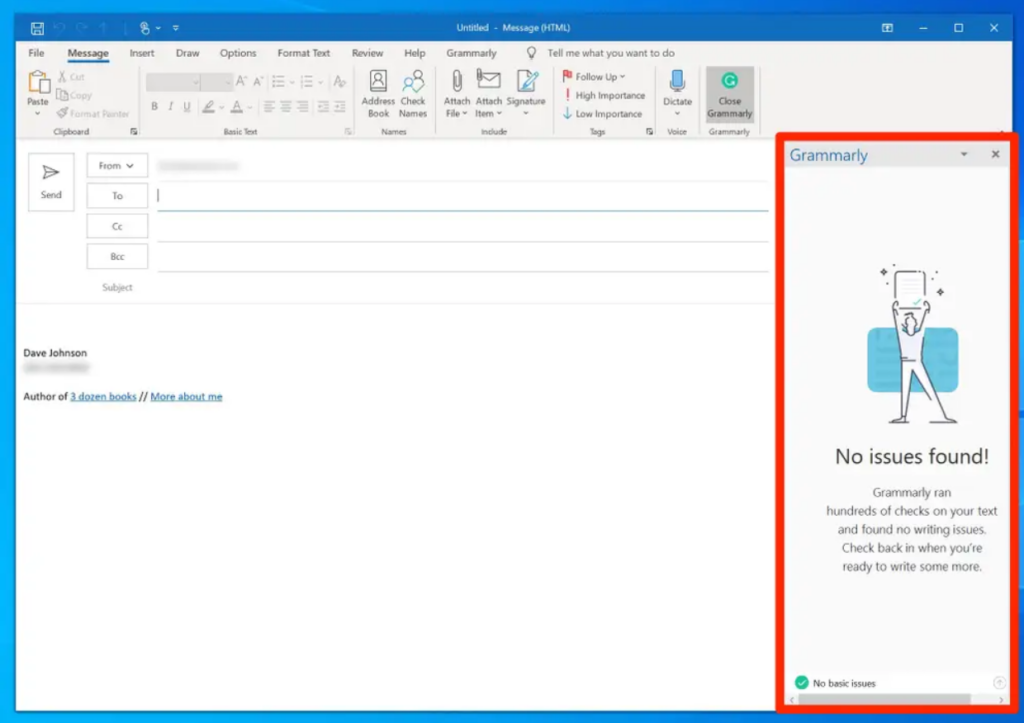This screenshot has width=1024, height=723.
Task: Open the font name dropdown
Action: 195,82
